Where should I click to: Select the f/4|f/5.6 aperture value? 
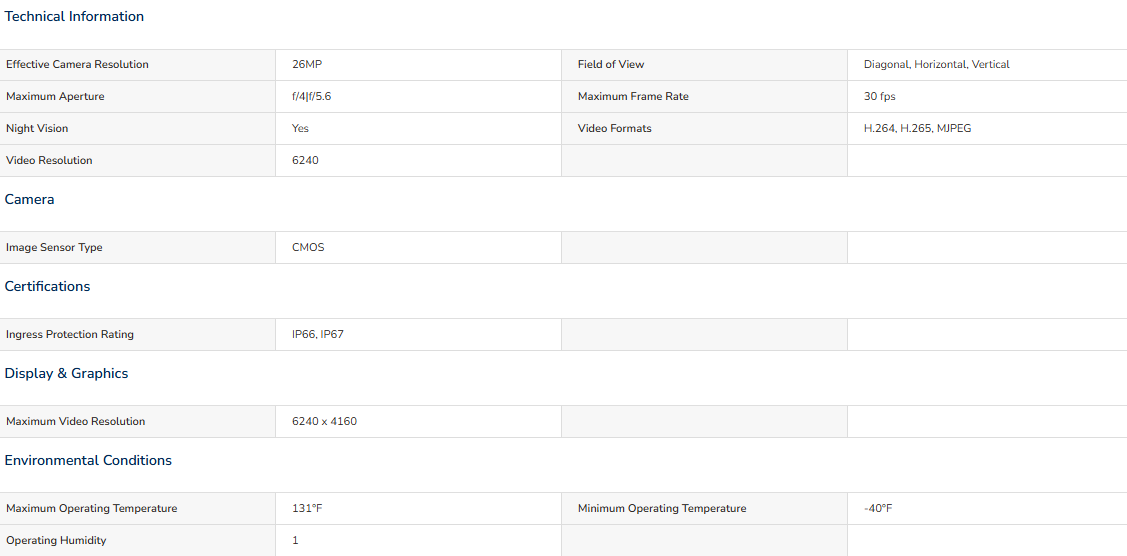(312, 96)
